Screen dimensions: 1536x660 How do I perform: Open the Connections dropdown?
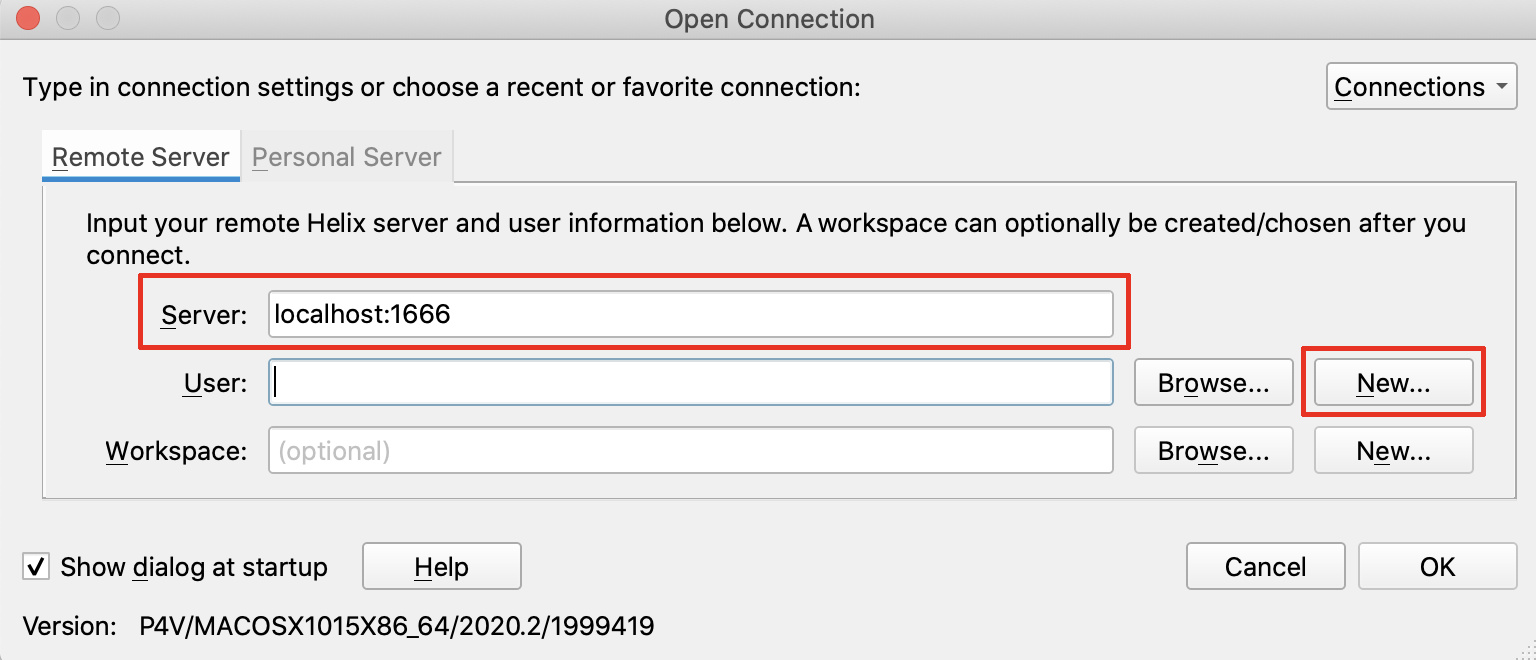coord(1421,88)
